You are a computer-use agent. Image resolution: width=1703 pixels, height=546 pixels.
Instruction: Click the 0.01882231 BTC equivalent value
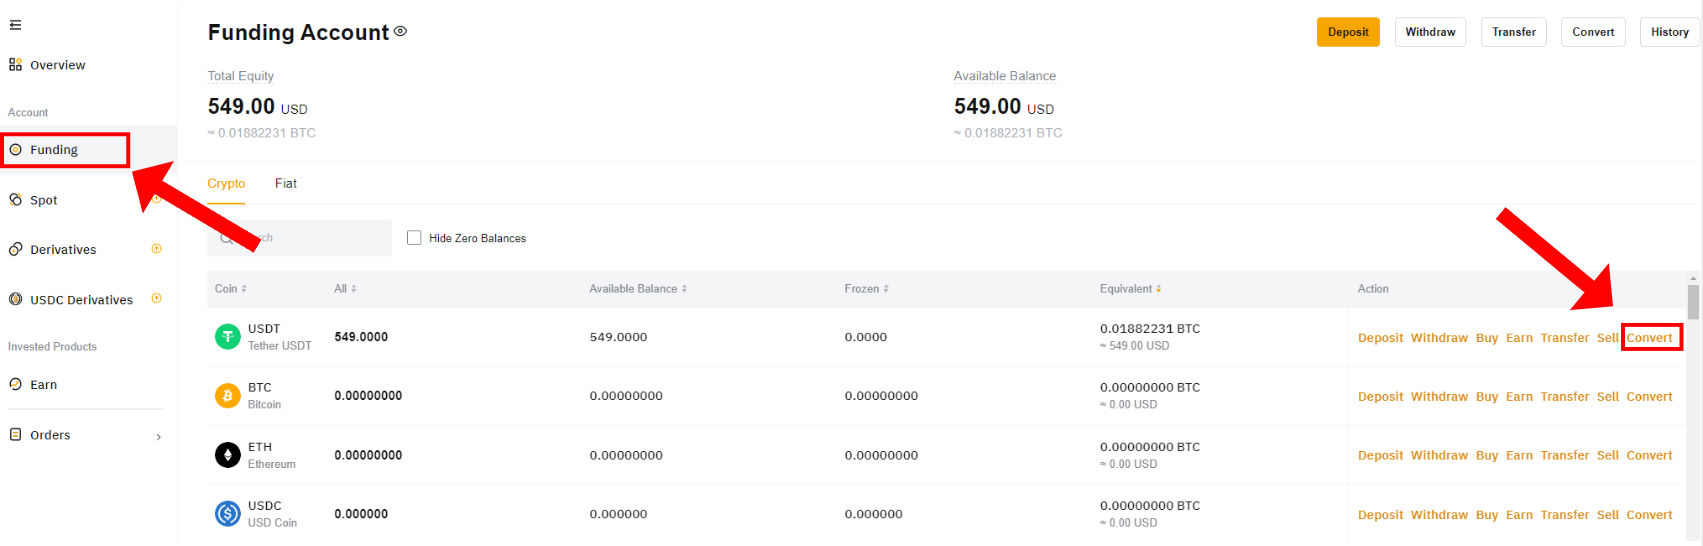tap(1150, 329)
